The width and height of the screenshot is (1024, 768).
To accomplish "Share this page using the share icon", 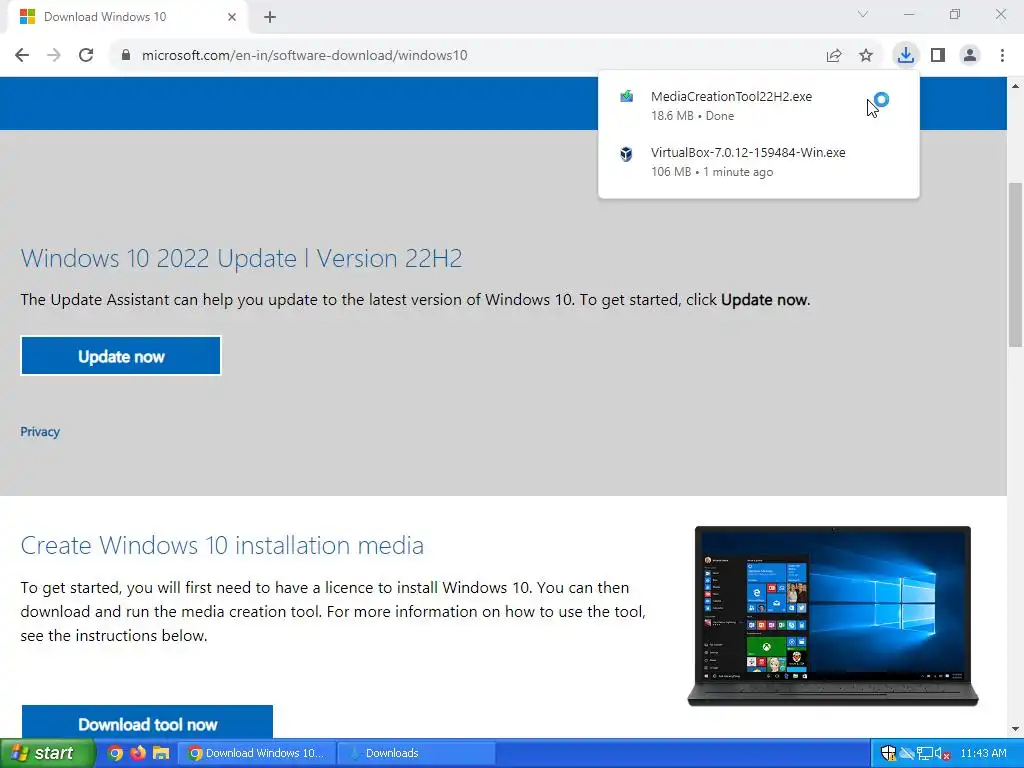I will 834,56.
